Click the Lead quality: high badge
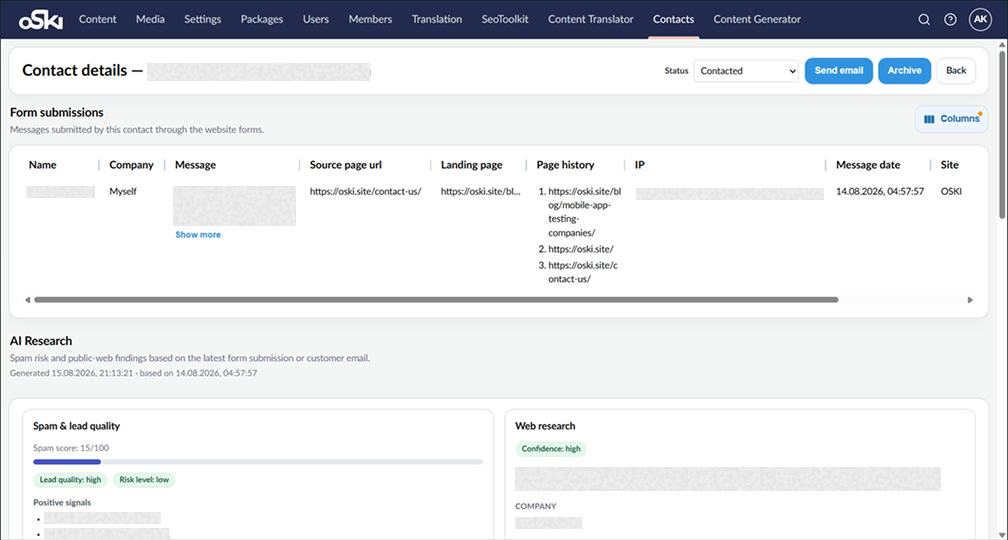Viewport: 1008px width, 540px height. pos(71,480)
